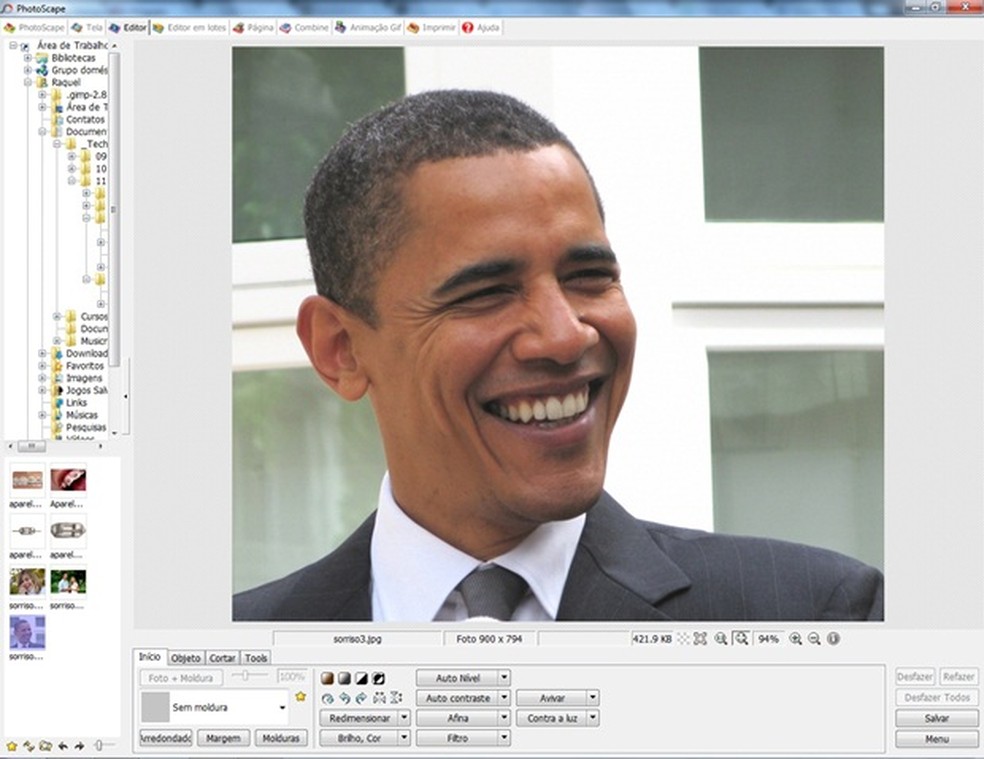Click the full screen view icon
Image resolution: width=984 pixels, height=759 pixels.
coord(700,639)
